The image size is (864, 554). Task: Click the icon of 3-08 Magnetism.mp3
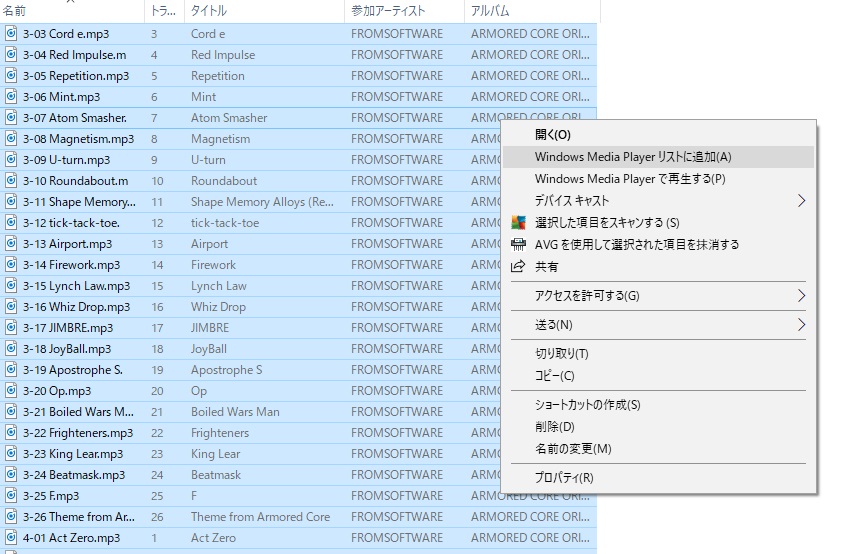(x=10, y=138)
